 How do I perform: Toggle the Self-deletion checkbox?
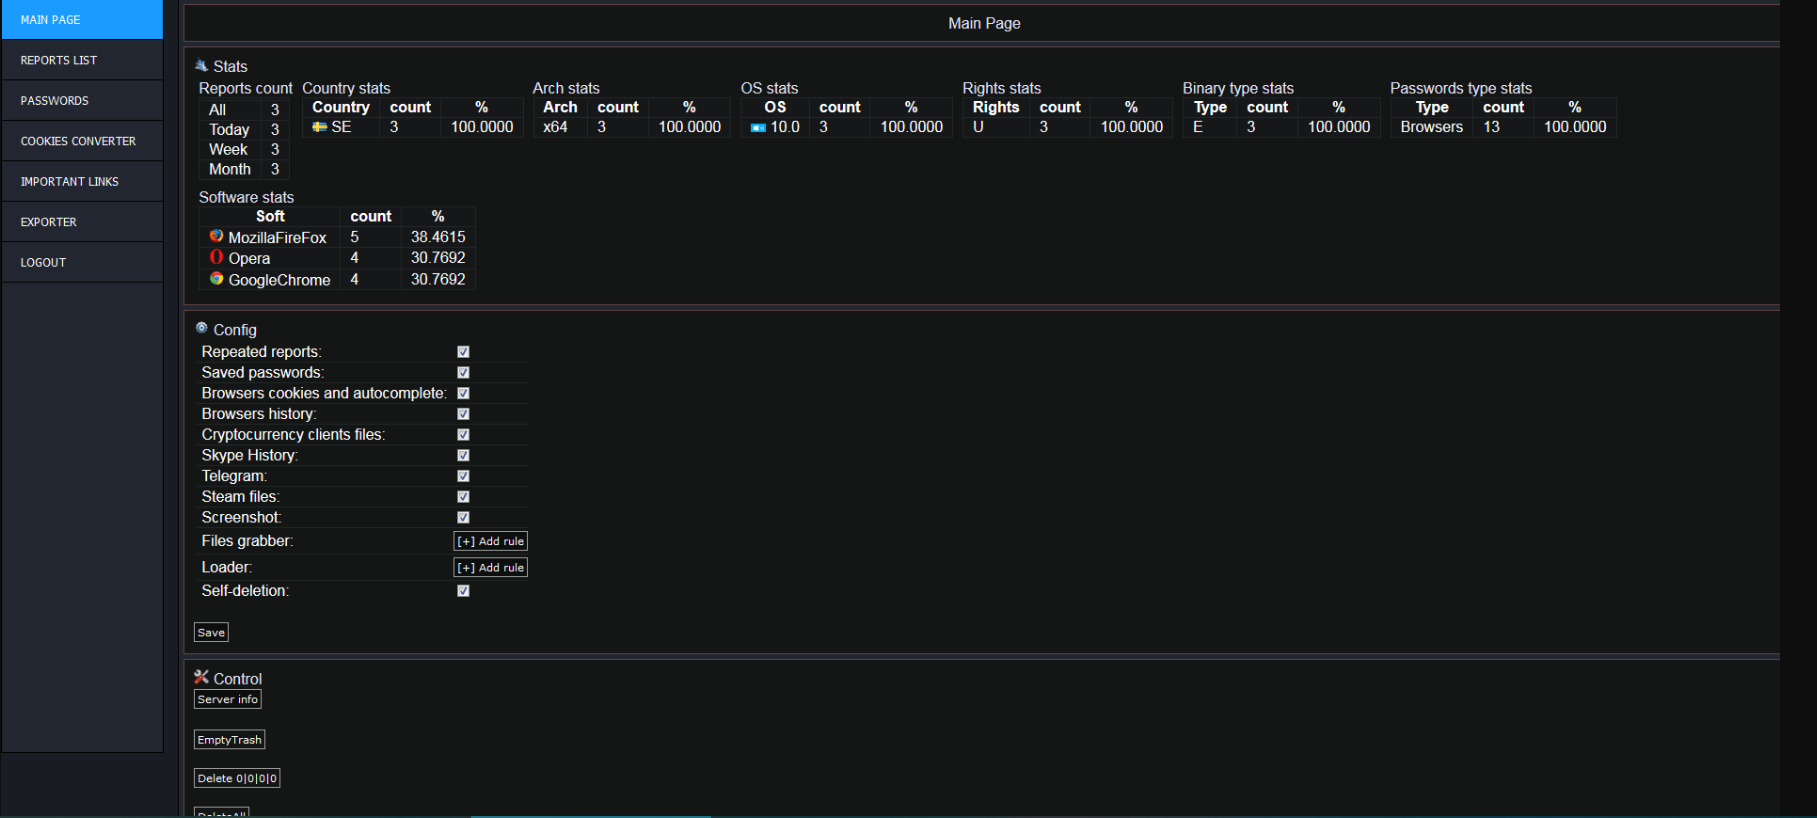coord(463,591)
